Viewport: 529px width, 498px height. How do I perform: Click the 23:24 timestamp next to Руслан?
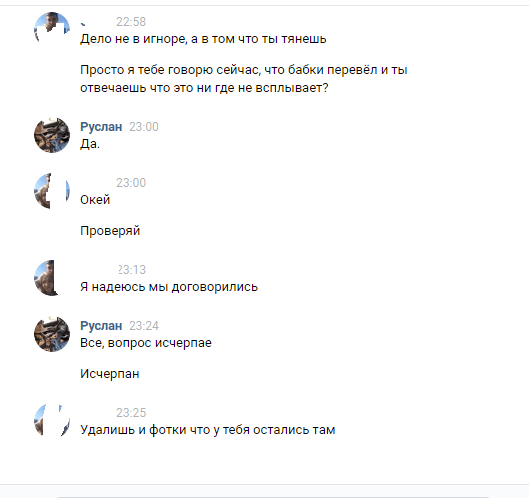pyautogui.click(x=144, y=326)
